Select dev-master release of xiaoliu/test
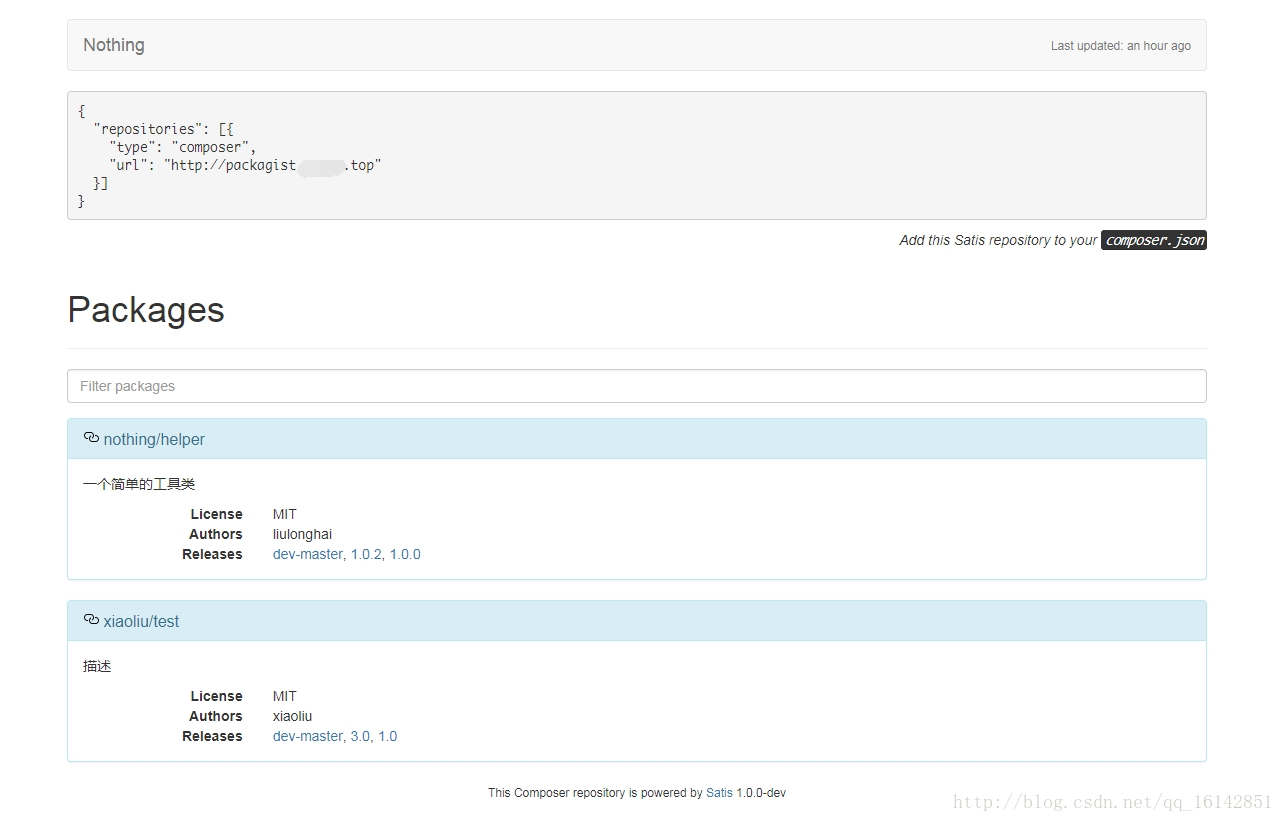The image size is (1284, 822). [308, 736]
